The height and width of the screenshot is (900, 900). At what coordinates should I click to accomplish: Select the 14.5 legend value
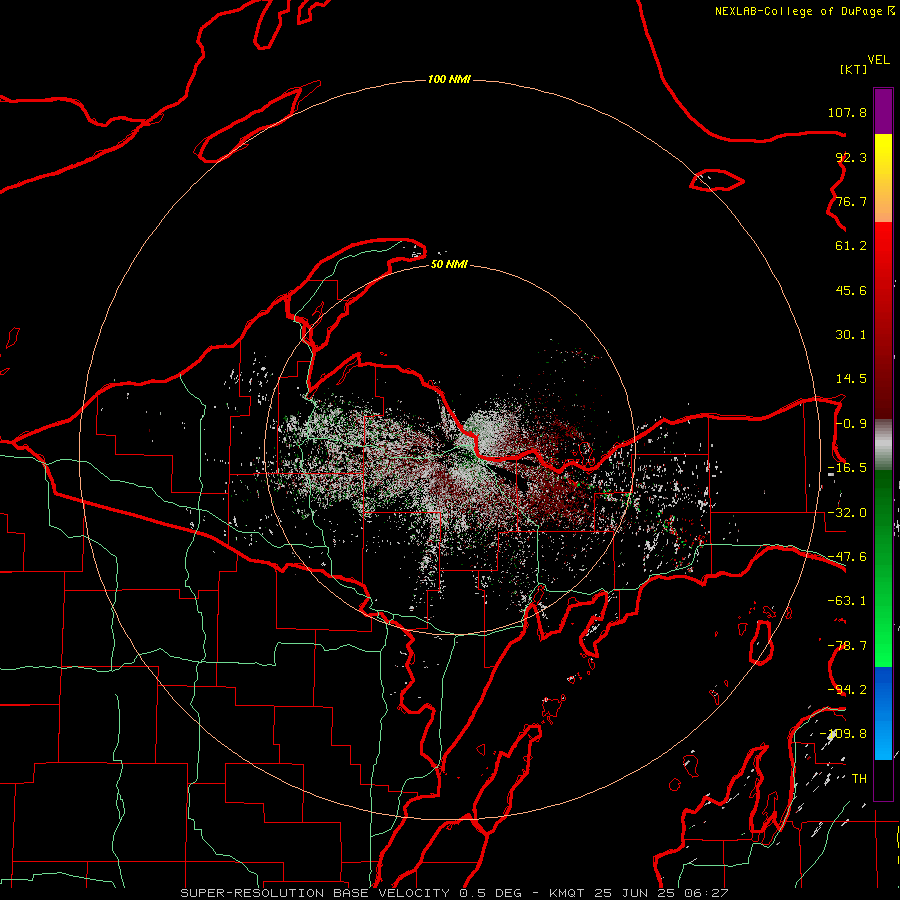(851, 379)
